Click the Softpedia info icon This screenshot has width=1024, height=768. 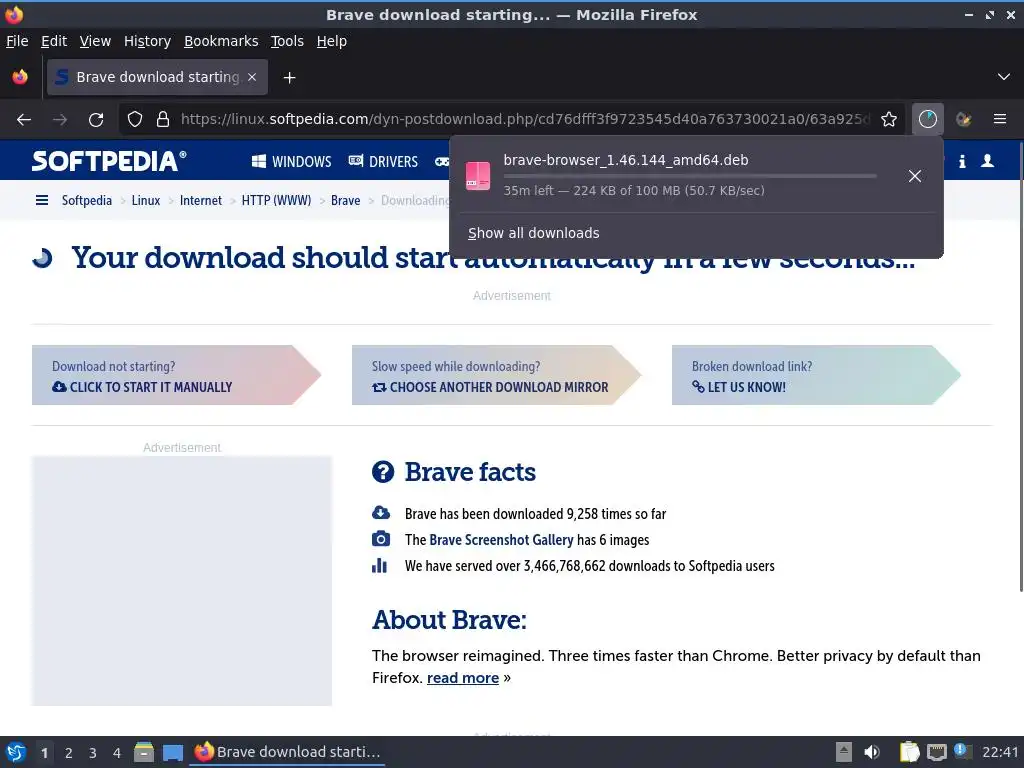(x=962, y=161)
